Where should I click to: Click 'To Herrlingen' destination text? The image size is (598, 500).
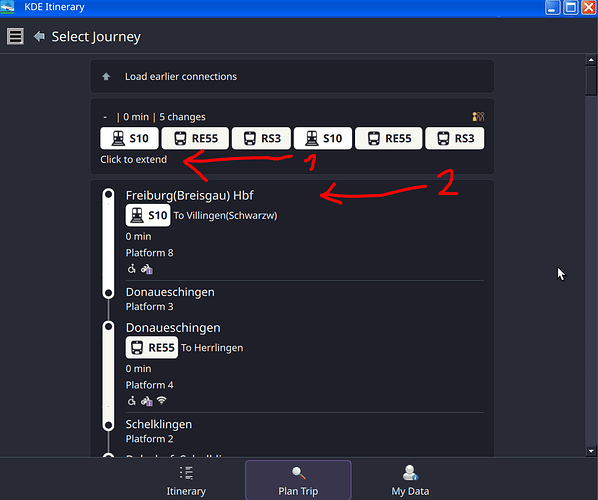212,348
